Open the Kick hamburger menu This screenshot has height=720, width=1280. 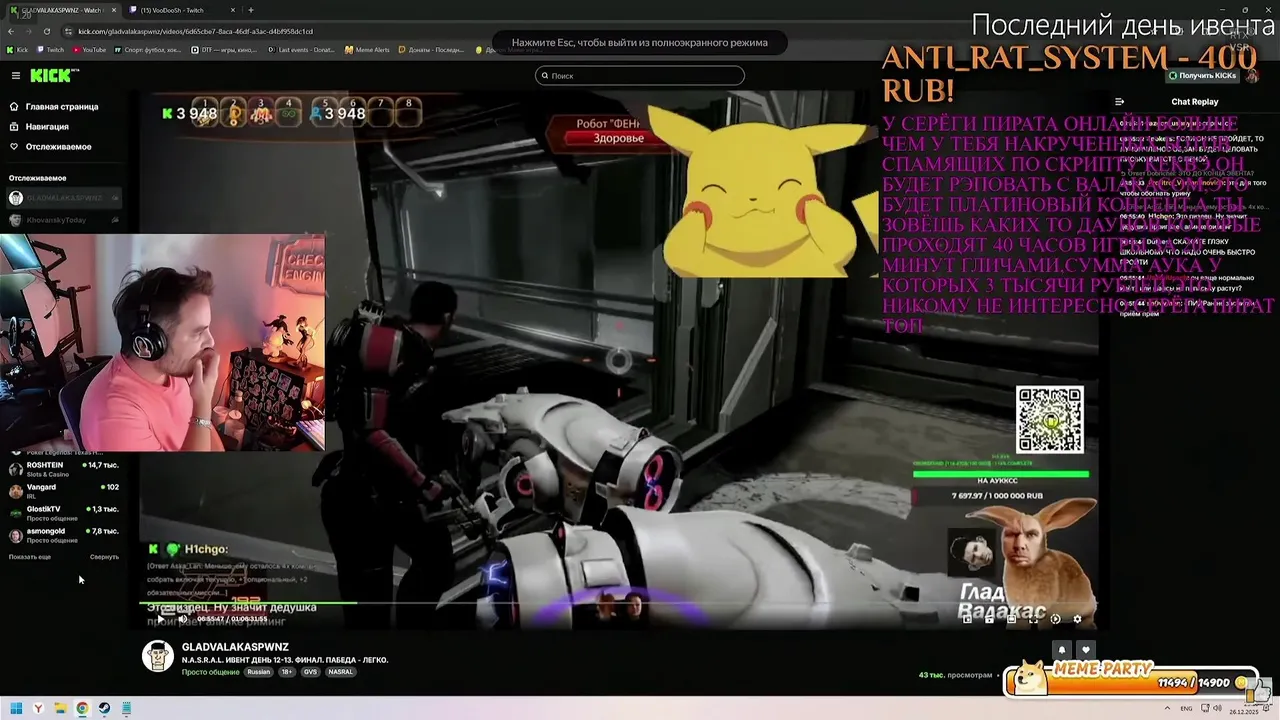[15, 76]
